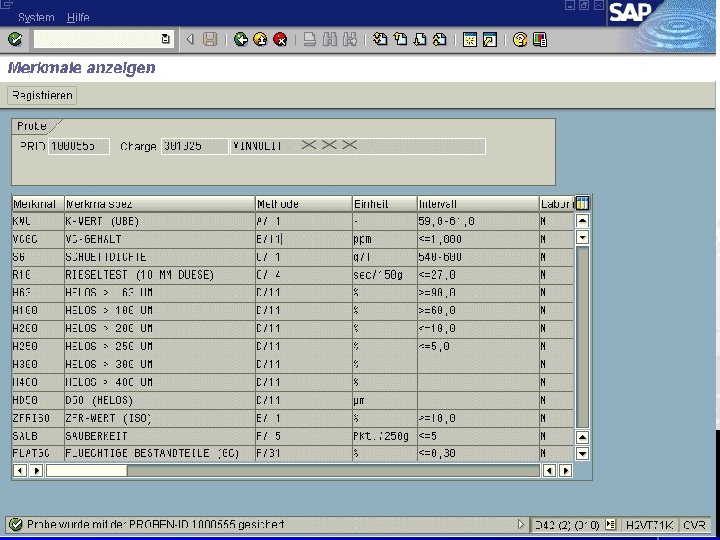The image size is (720, 540).
Task: Click the horizontal scrollbar thumb
Action: coord(87,471)
